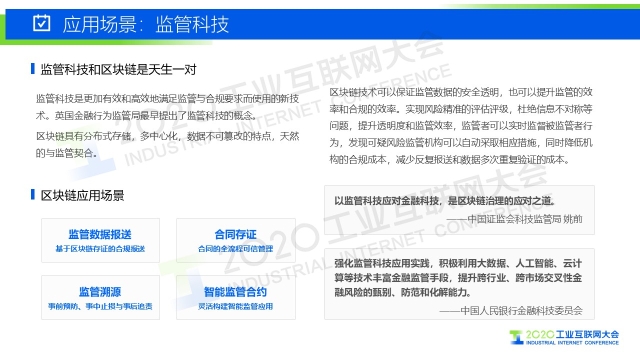Click the blue marker beside 区块链应用场景
This screenshot has height=360, width=640.
click(x=33, y=195)
